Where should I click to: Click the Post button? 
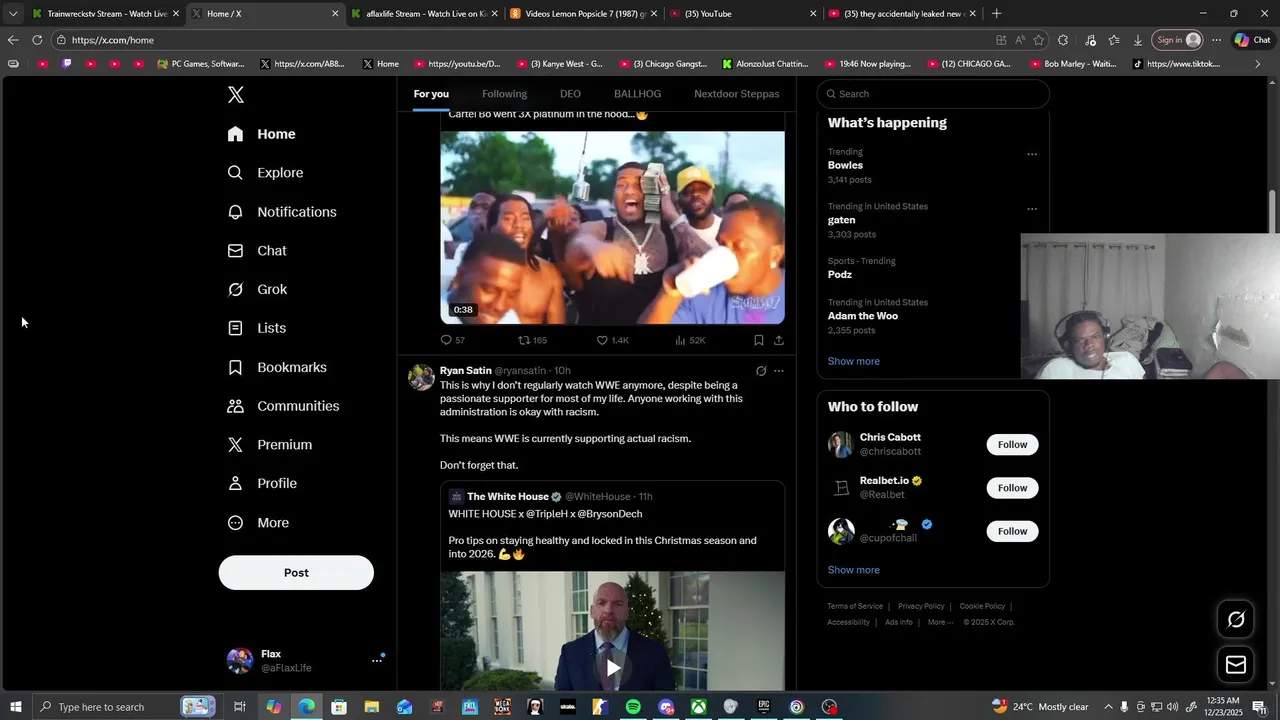[296, 573]
